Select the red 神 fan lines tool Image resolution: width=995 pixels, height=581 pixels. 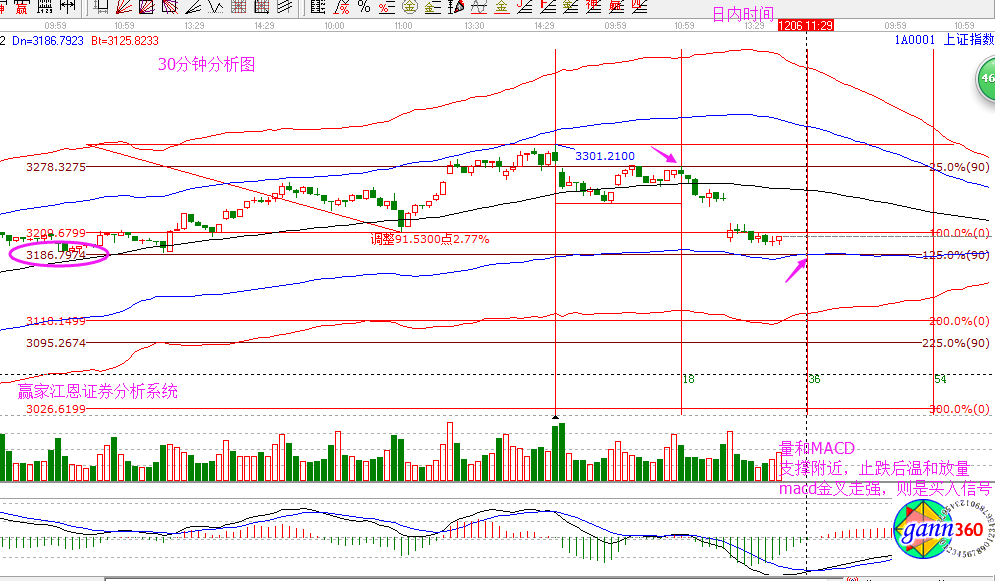593,7
